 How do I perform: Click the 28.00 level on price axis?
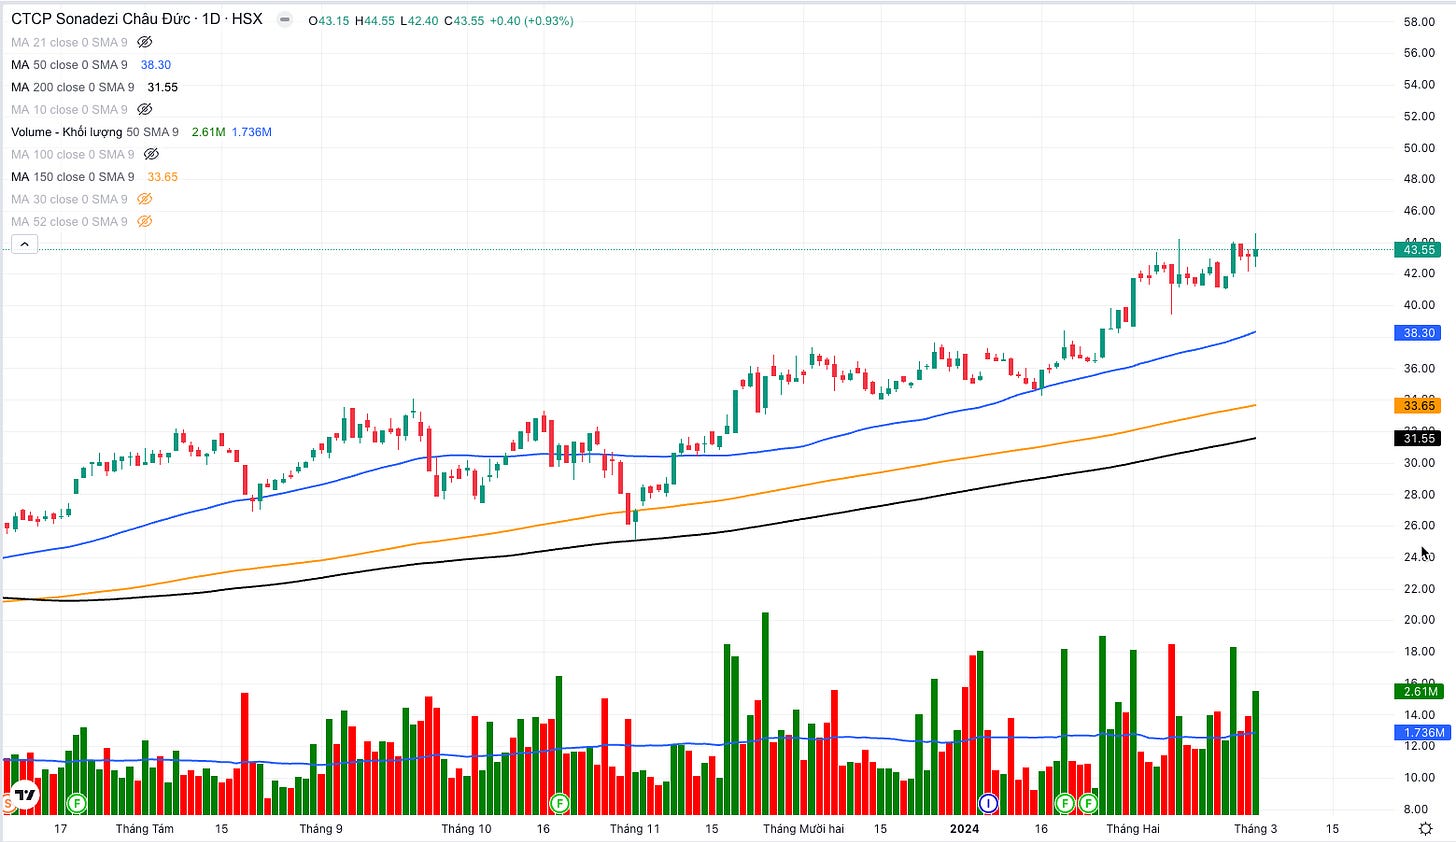pos(1419,494)
